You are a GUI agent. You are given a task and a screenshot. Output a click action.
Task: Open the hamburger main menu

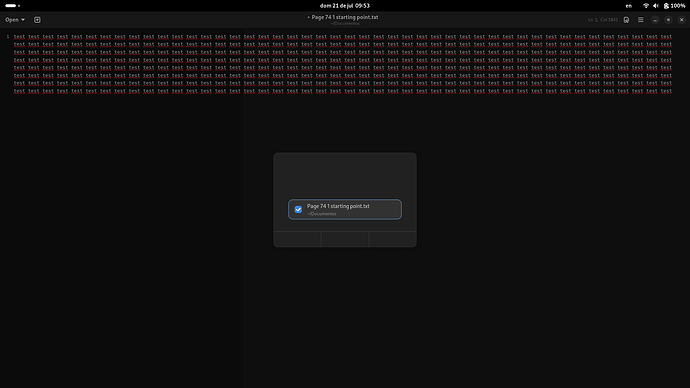(641, 20)
